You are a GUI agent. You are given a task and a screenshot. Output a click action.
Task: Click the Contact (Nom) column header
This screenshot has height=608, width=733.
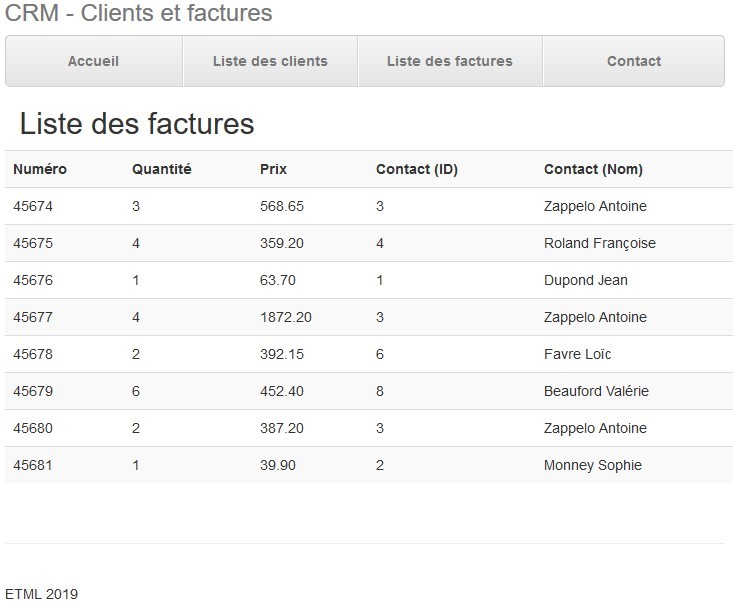tap(593, 169)
